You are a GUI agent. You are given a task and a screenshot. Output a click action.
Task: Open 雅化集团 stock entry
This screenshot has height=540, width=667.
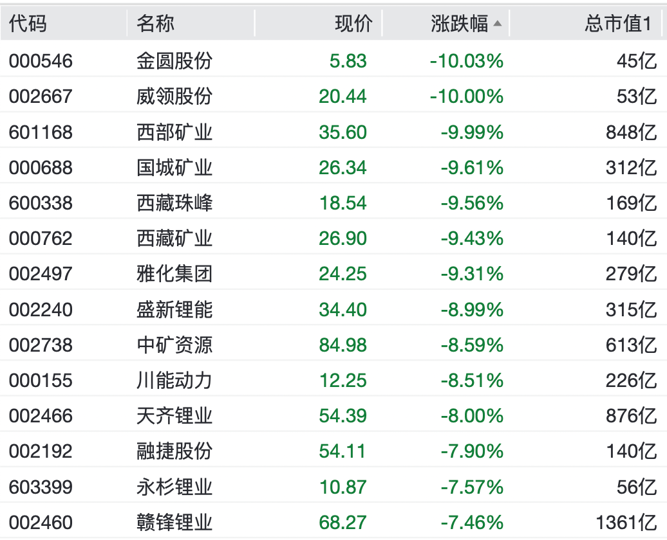(175, 274)
